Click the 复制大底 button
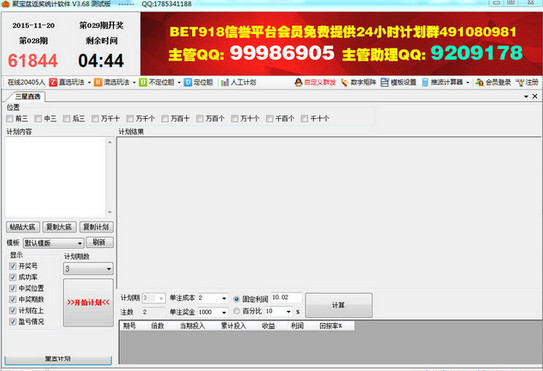The image size is (543, 371). click(x=59, y=227)
